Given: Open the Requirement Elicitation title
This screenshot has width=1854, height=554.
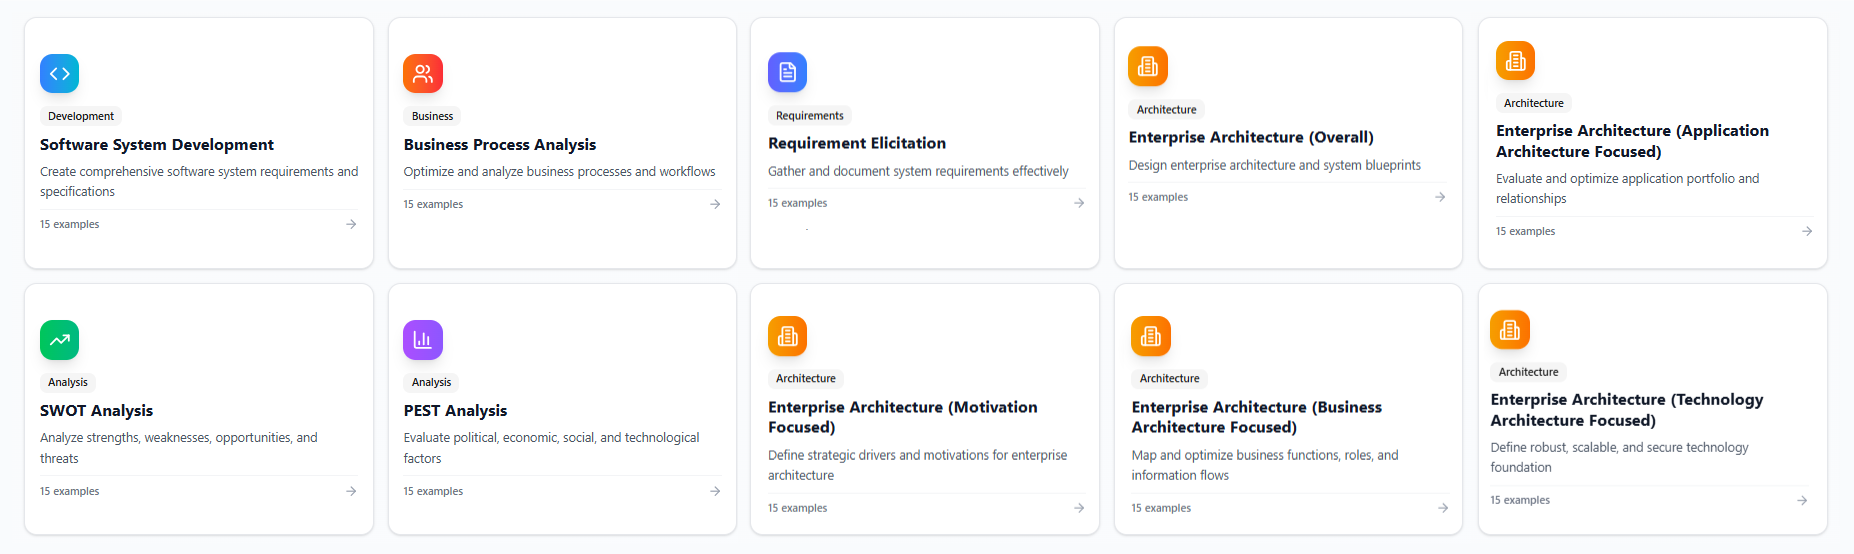Looking at the screenshot, I should pos(857,143).
